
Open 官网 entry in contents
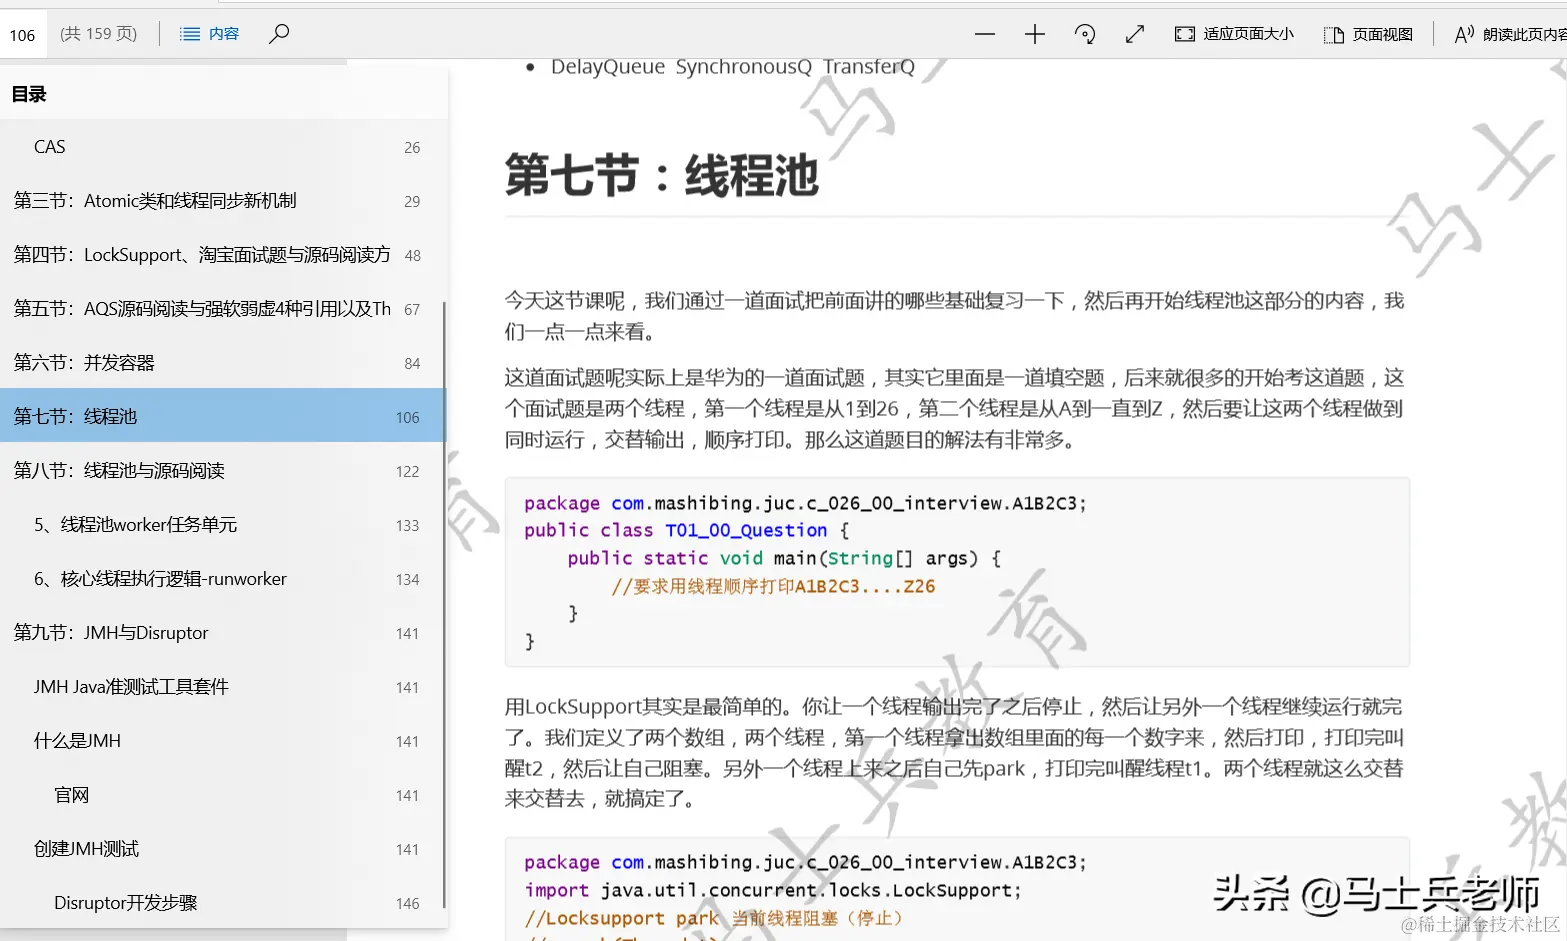pyautogui.click(x=224, y=795)
